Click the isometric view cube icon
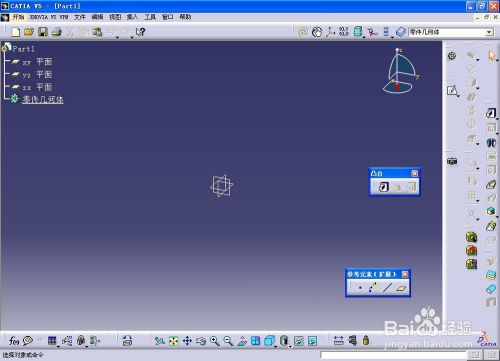 [x=269, y=341]
